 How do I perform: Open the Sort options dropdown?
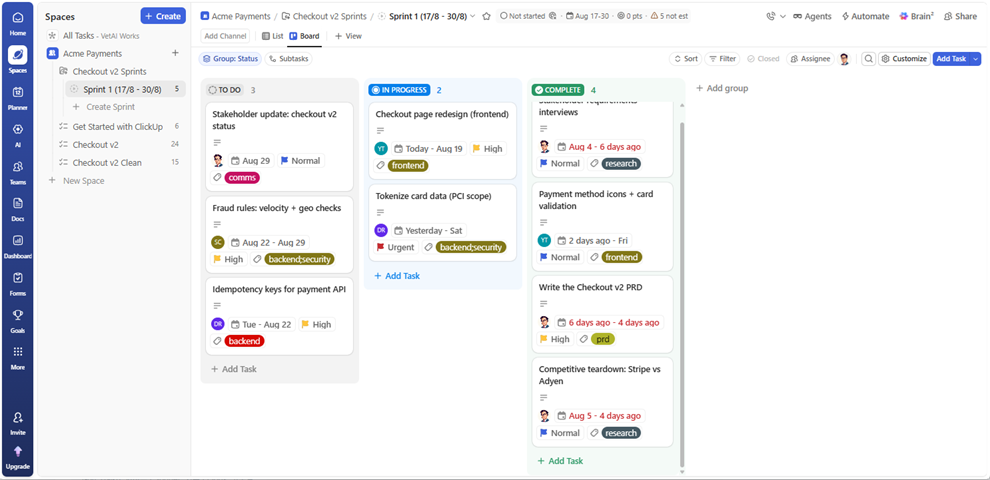coord(686,59)
